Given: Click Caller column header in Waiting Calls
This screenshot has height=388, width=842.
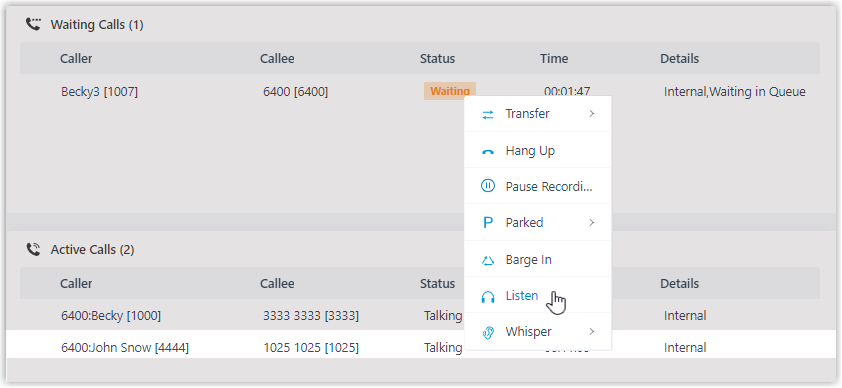Looking at the screenshot, I should pyautogui.click(x=76, y=58).
